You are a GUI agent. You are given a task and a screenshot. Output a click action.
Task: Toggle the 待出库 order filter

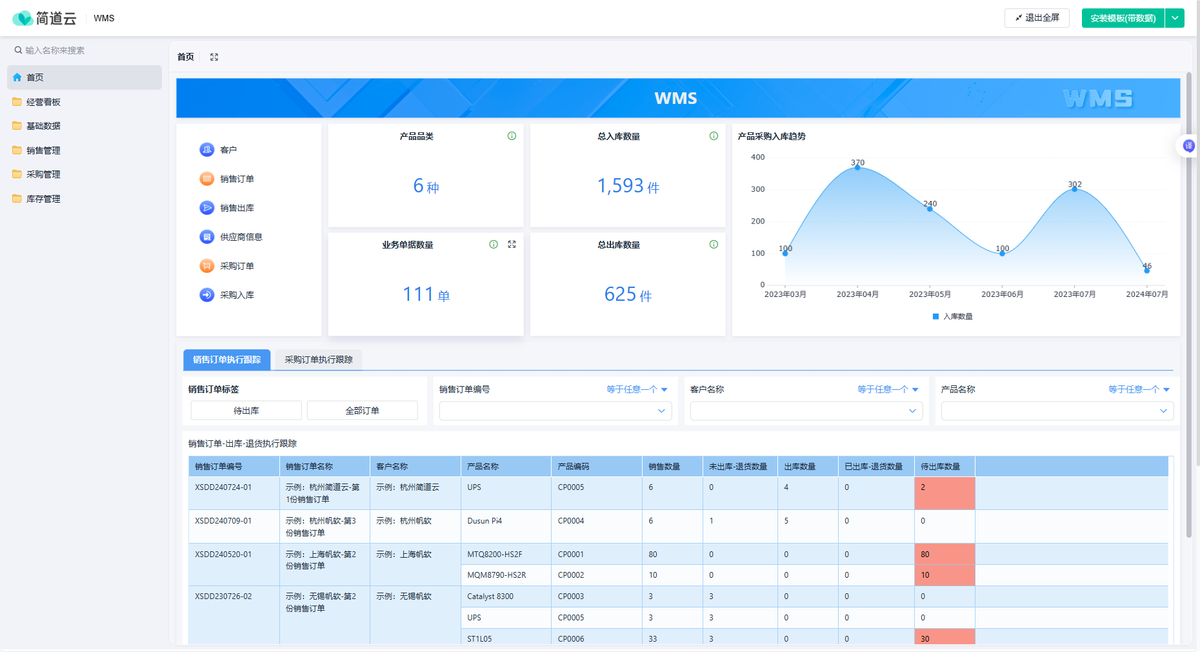tap(246, 410)
